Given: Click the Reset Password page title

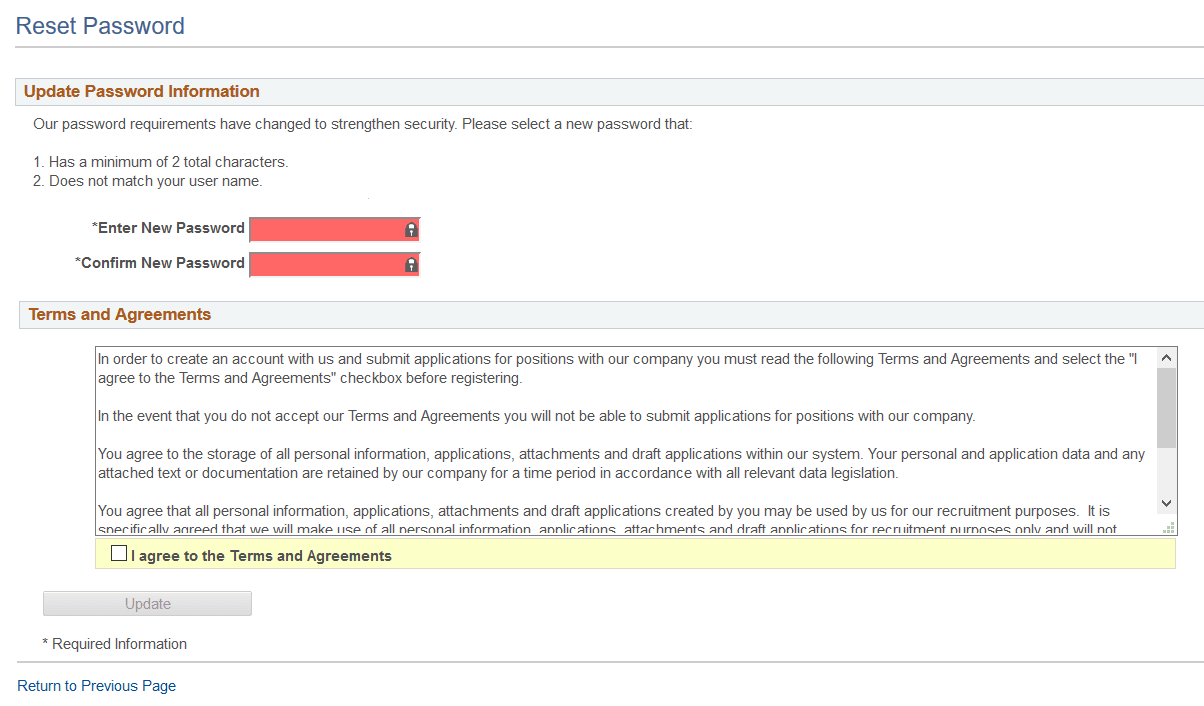Looking at the screenshot, I should pos(99,25).
